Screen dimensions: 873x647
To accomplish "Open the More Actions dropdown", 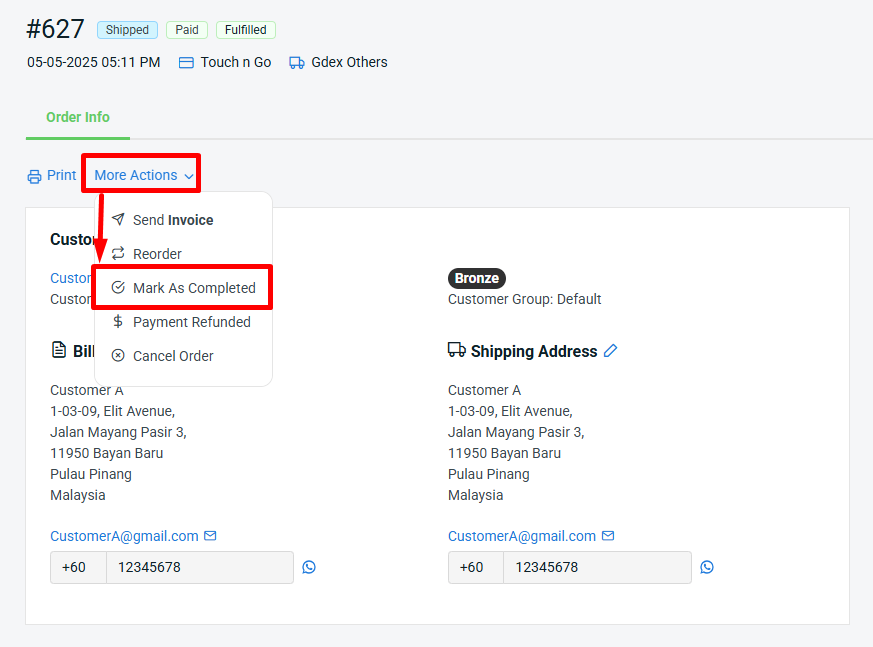I will tap(136, 175).
